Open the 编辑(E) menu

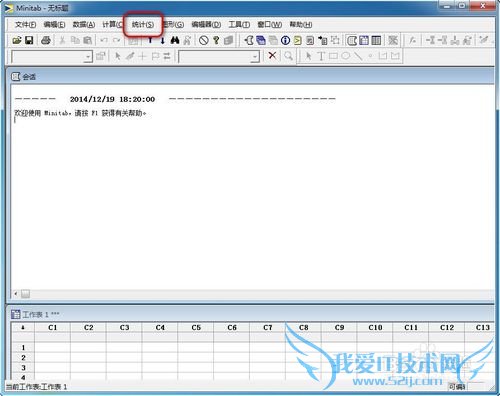54,25
